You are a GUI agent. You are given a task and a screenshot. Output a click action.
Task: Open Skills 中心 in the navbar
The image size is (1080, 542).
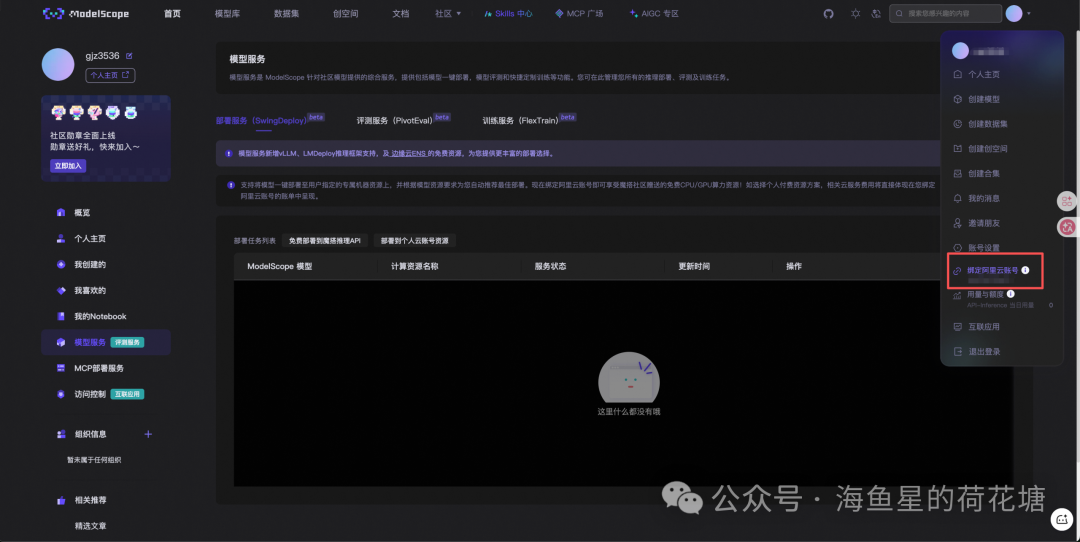tap(508, 14)
